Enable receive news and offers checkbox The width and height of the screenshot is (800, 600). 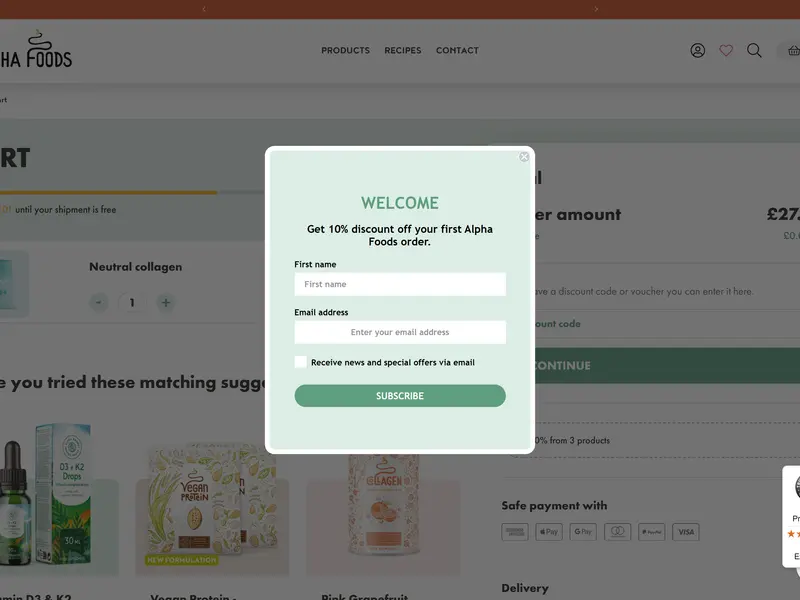pos(301,362)
